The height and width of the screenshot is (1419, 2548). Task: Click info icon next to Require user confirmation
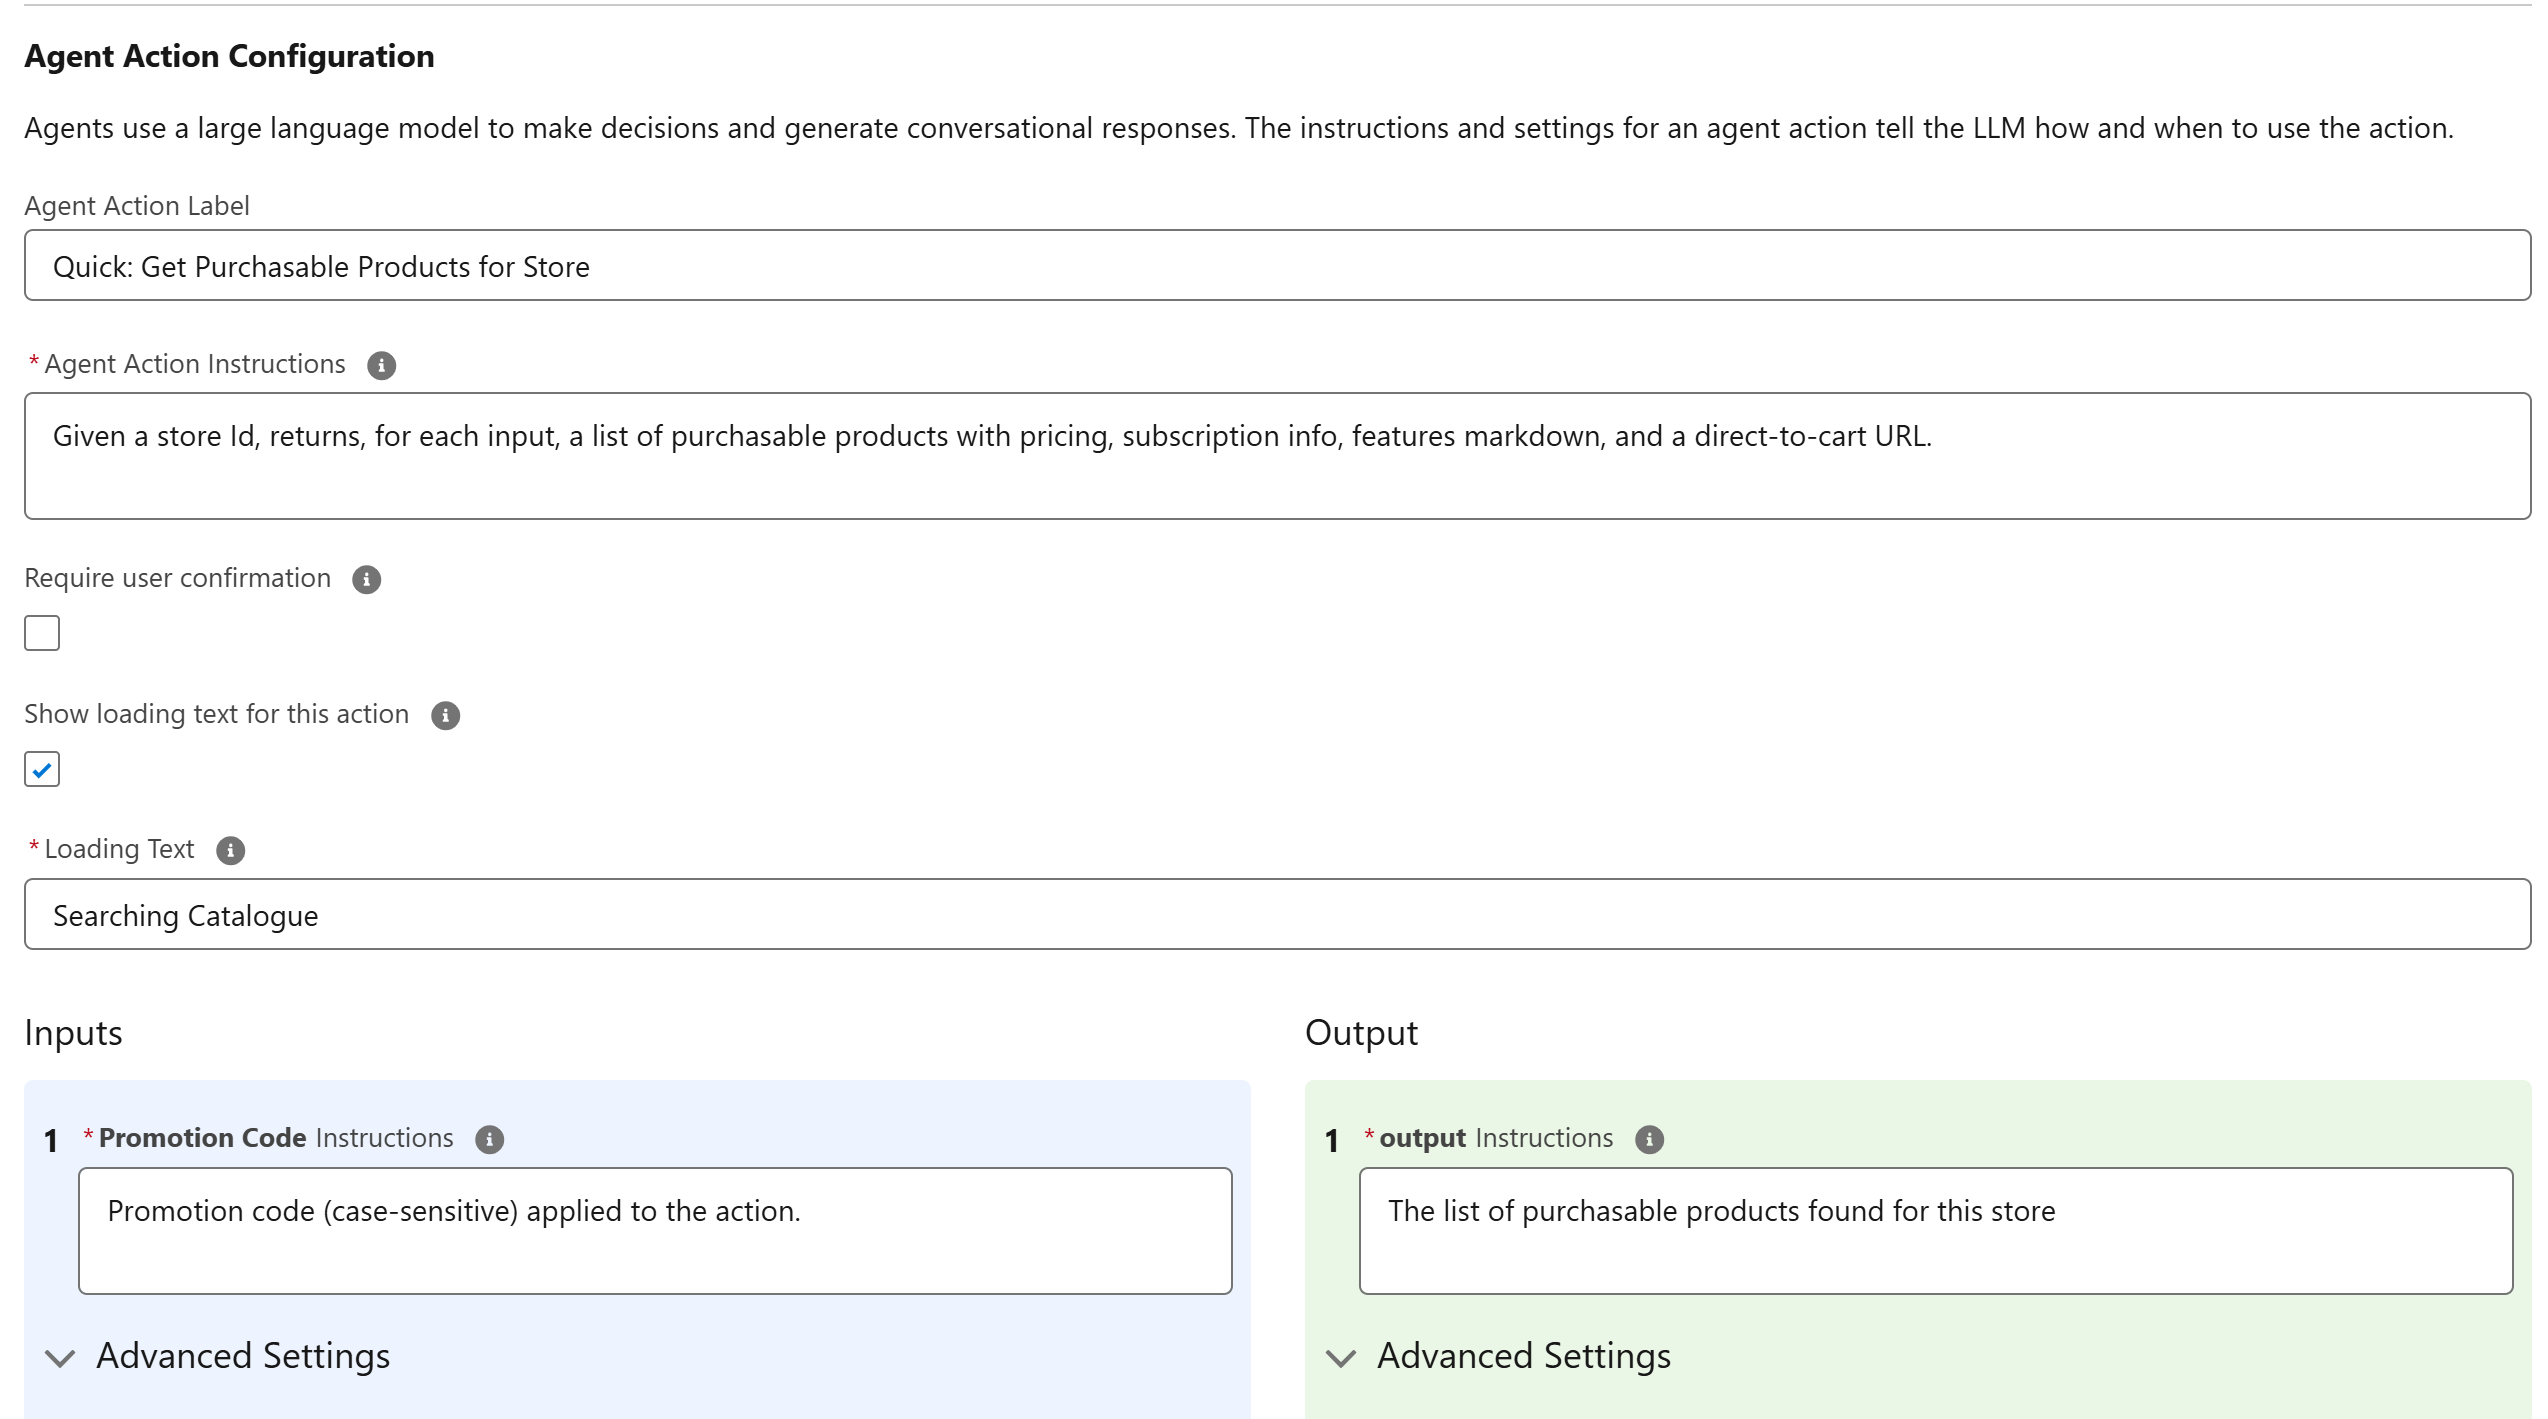[366, 580]
